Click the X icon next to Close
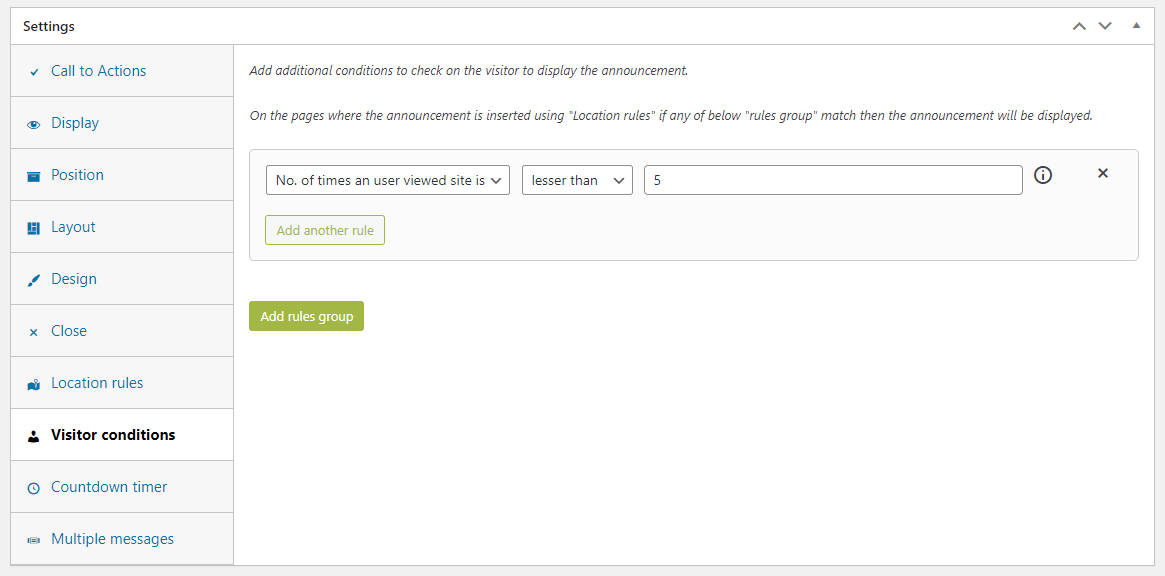Screen dimensions: 1165x576 [x=33, y=330]
